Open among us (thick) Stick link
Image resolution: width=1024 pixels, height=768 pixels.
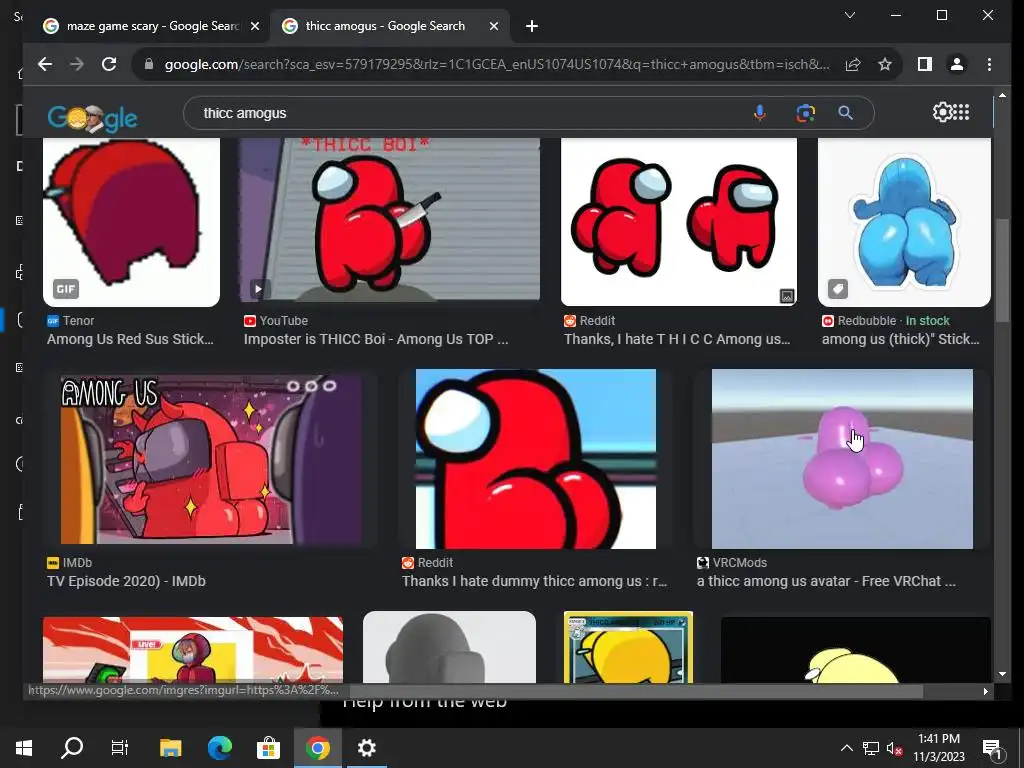(x=901, y=339)
